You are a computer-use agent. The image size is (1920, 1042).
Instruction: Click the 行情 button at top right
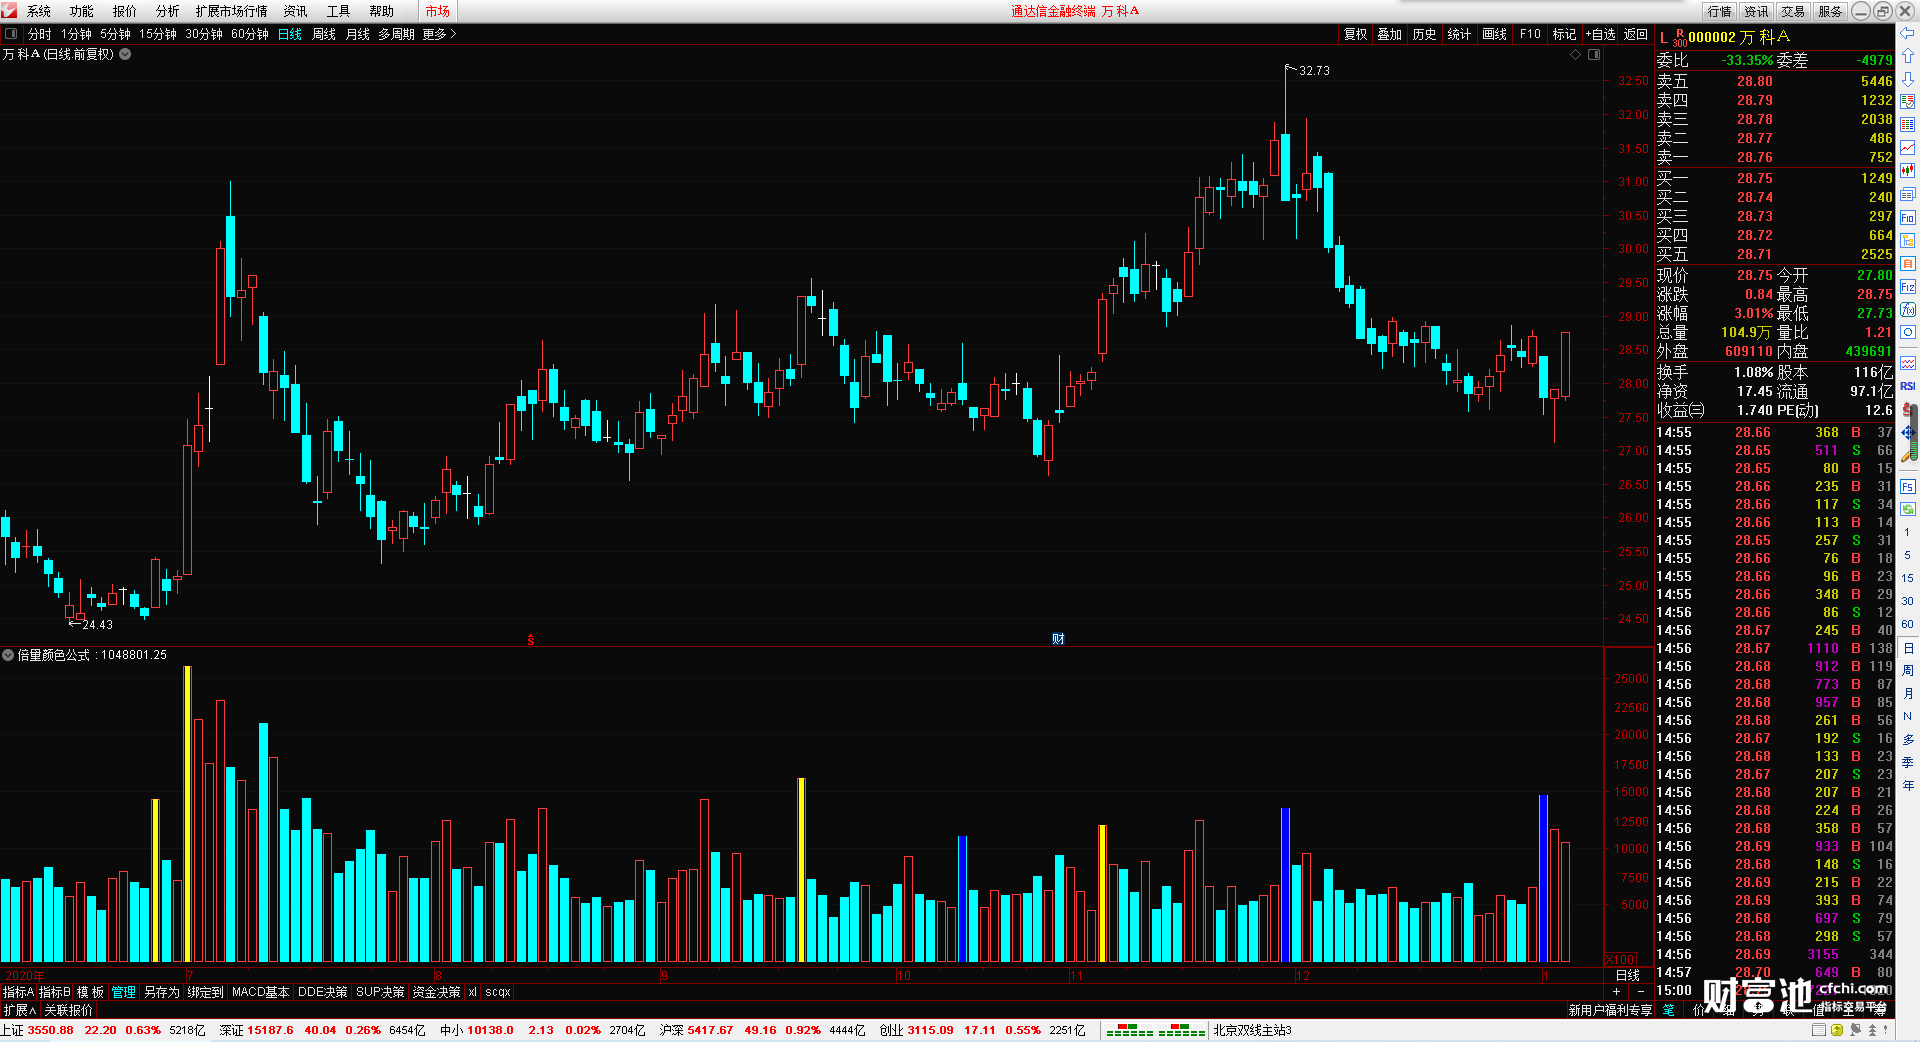click(x=1720, y=11)
